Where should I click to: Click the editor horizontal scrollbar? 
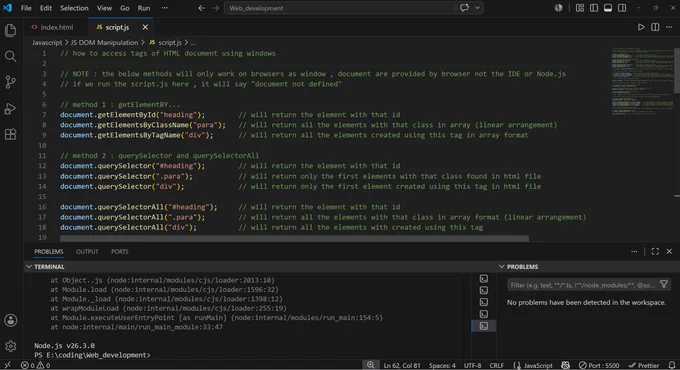coord(294,238)
